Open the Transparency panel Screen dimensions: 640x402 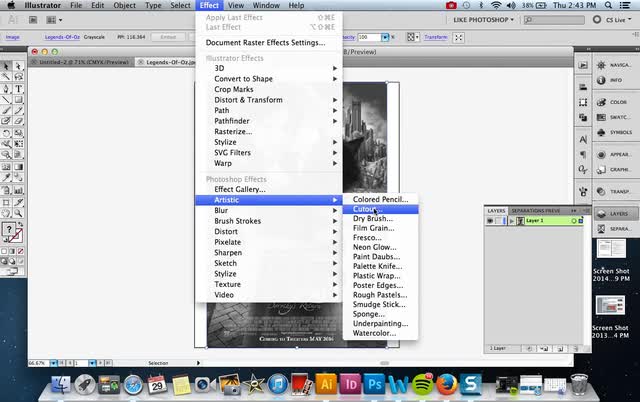(x=613, y=191)
